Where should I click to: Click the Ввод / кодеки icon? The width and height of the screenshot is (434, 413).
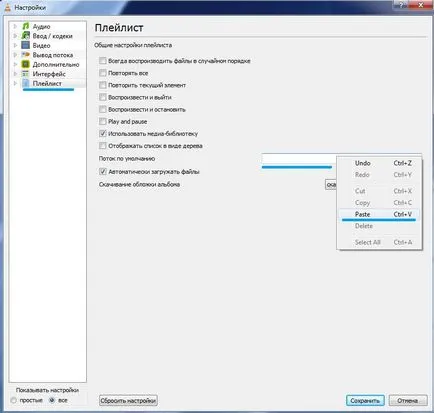click(26, 35)
